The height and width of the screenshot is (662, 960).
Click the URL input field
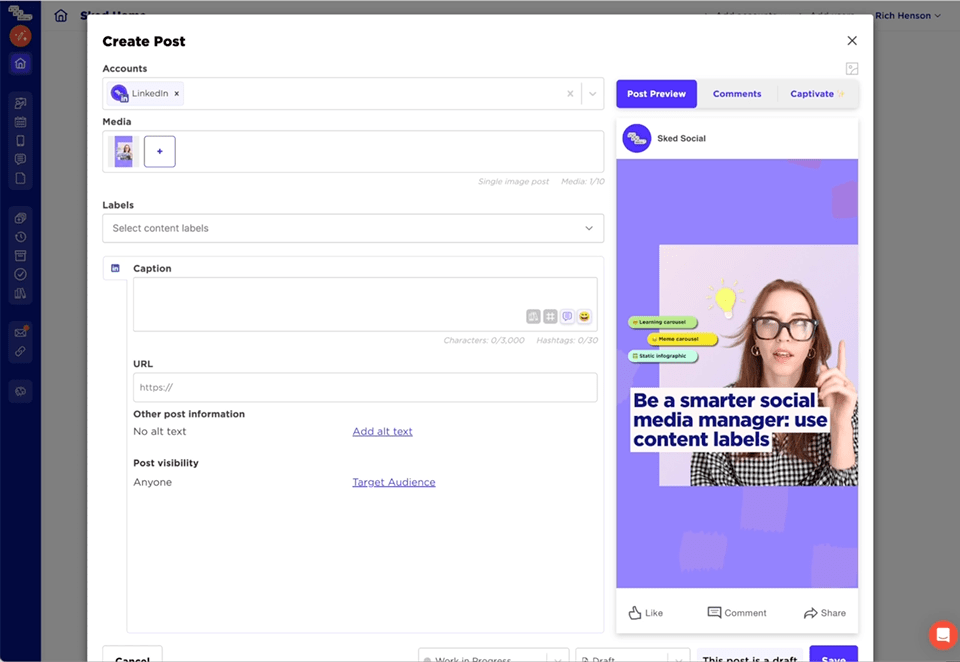tap(365, 388)
